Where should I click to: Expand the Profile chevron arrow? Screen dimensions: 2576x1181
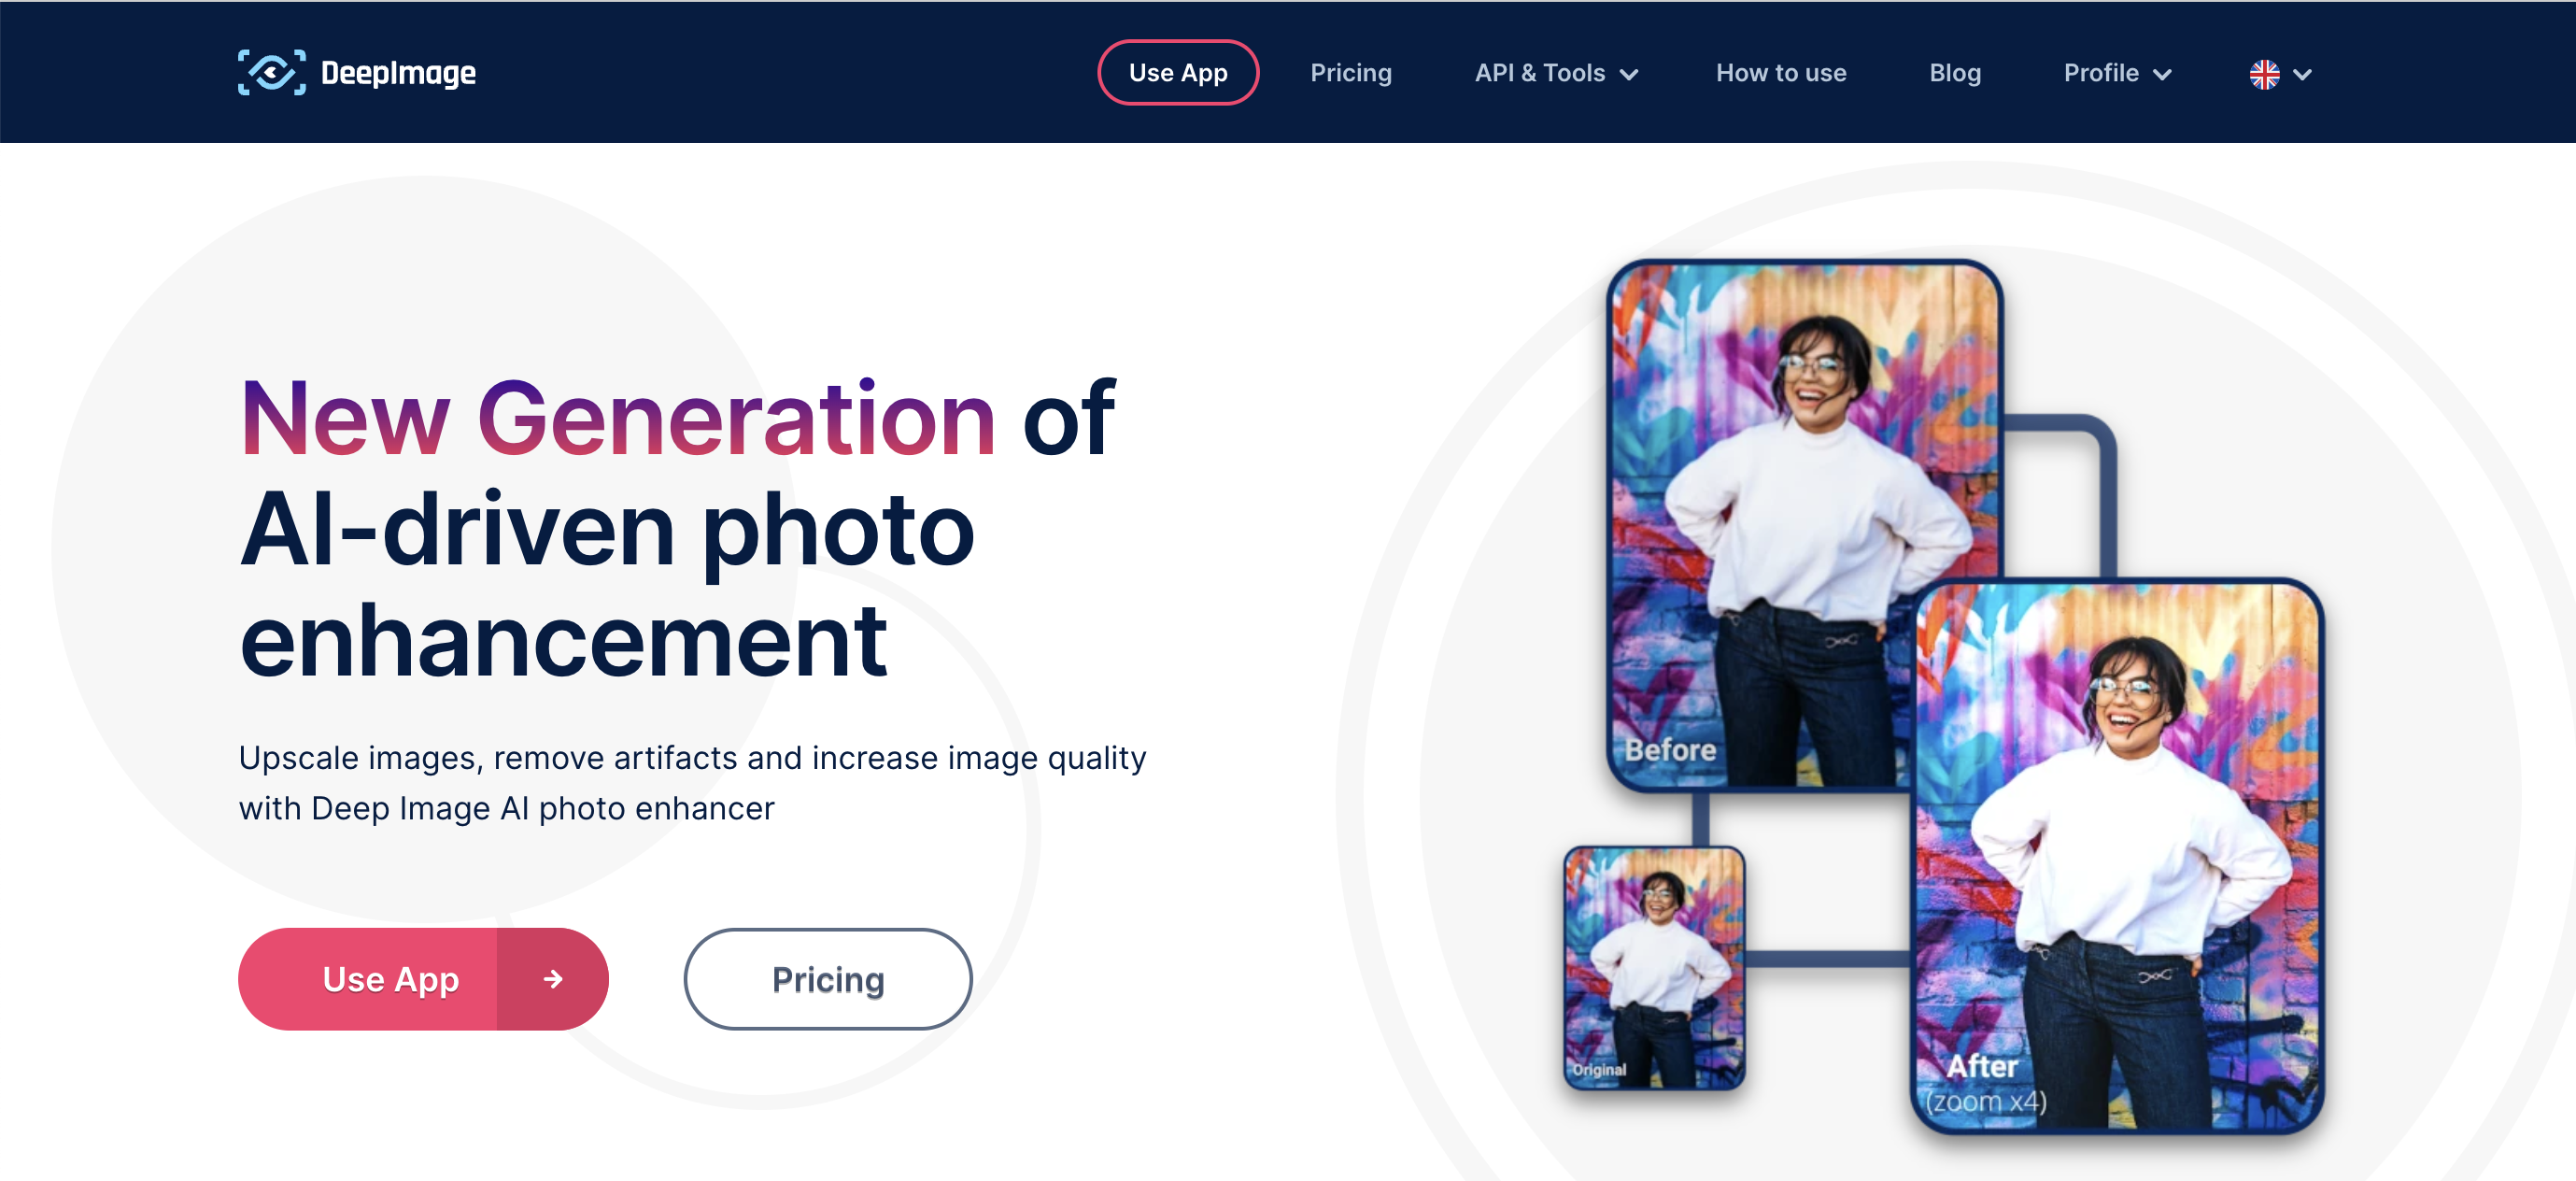pyautogui.click(x=2162, y=75)
